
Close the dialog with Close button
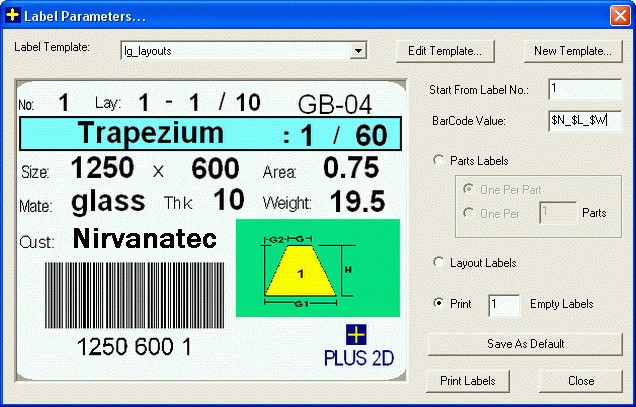pos(581,381)
